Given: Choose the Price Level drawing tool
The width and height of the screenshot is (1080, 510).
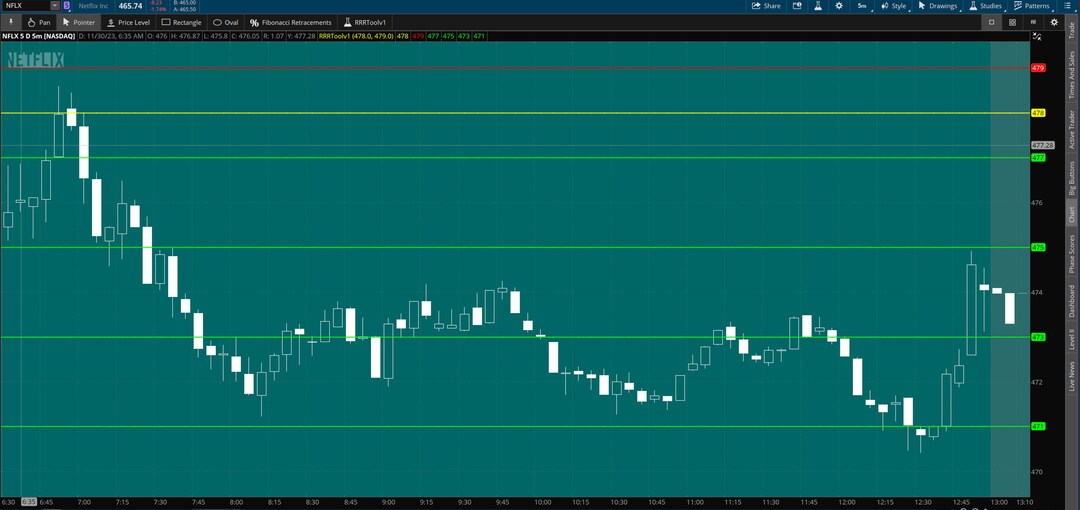Looking at the screenshot, I should [x=128, y=22].
